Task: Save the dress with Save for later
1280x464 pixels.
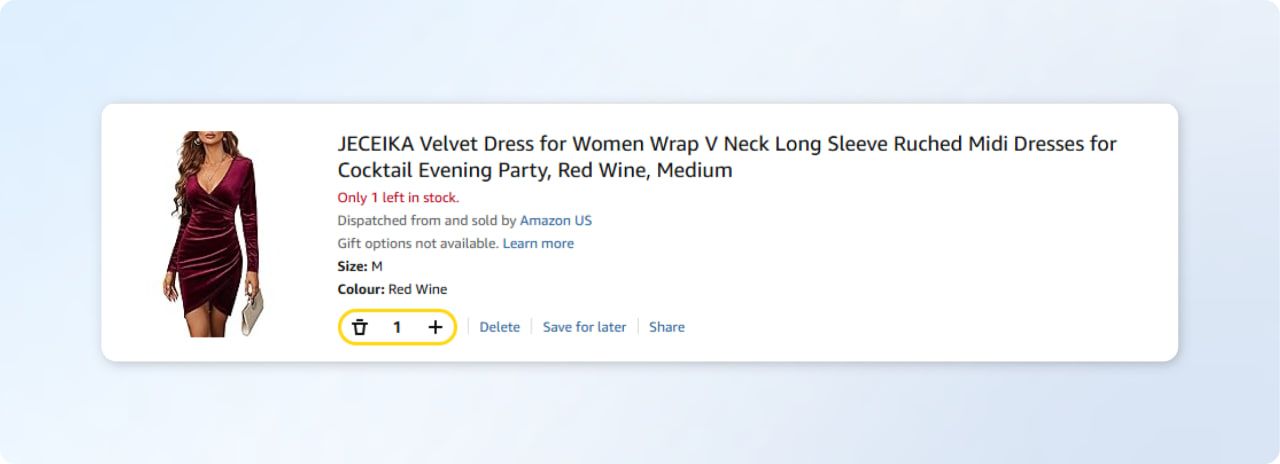Action: pos(584,327)
